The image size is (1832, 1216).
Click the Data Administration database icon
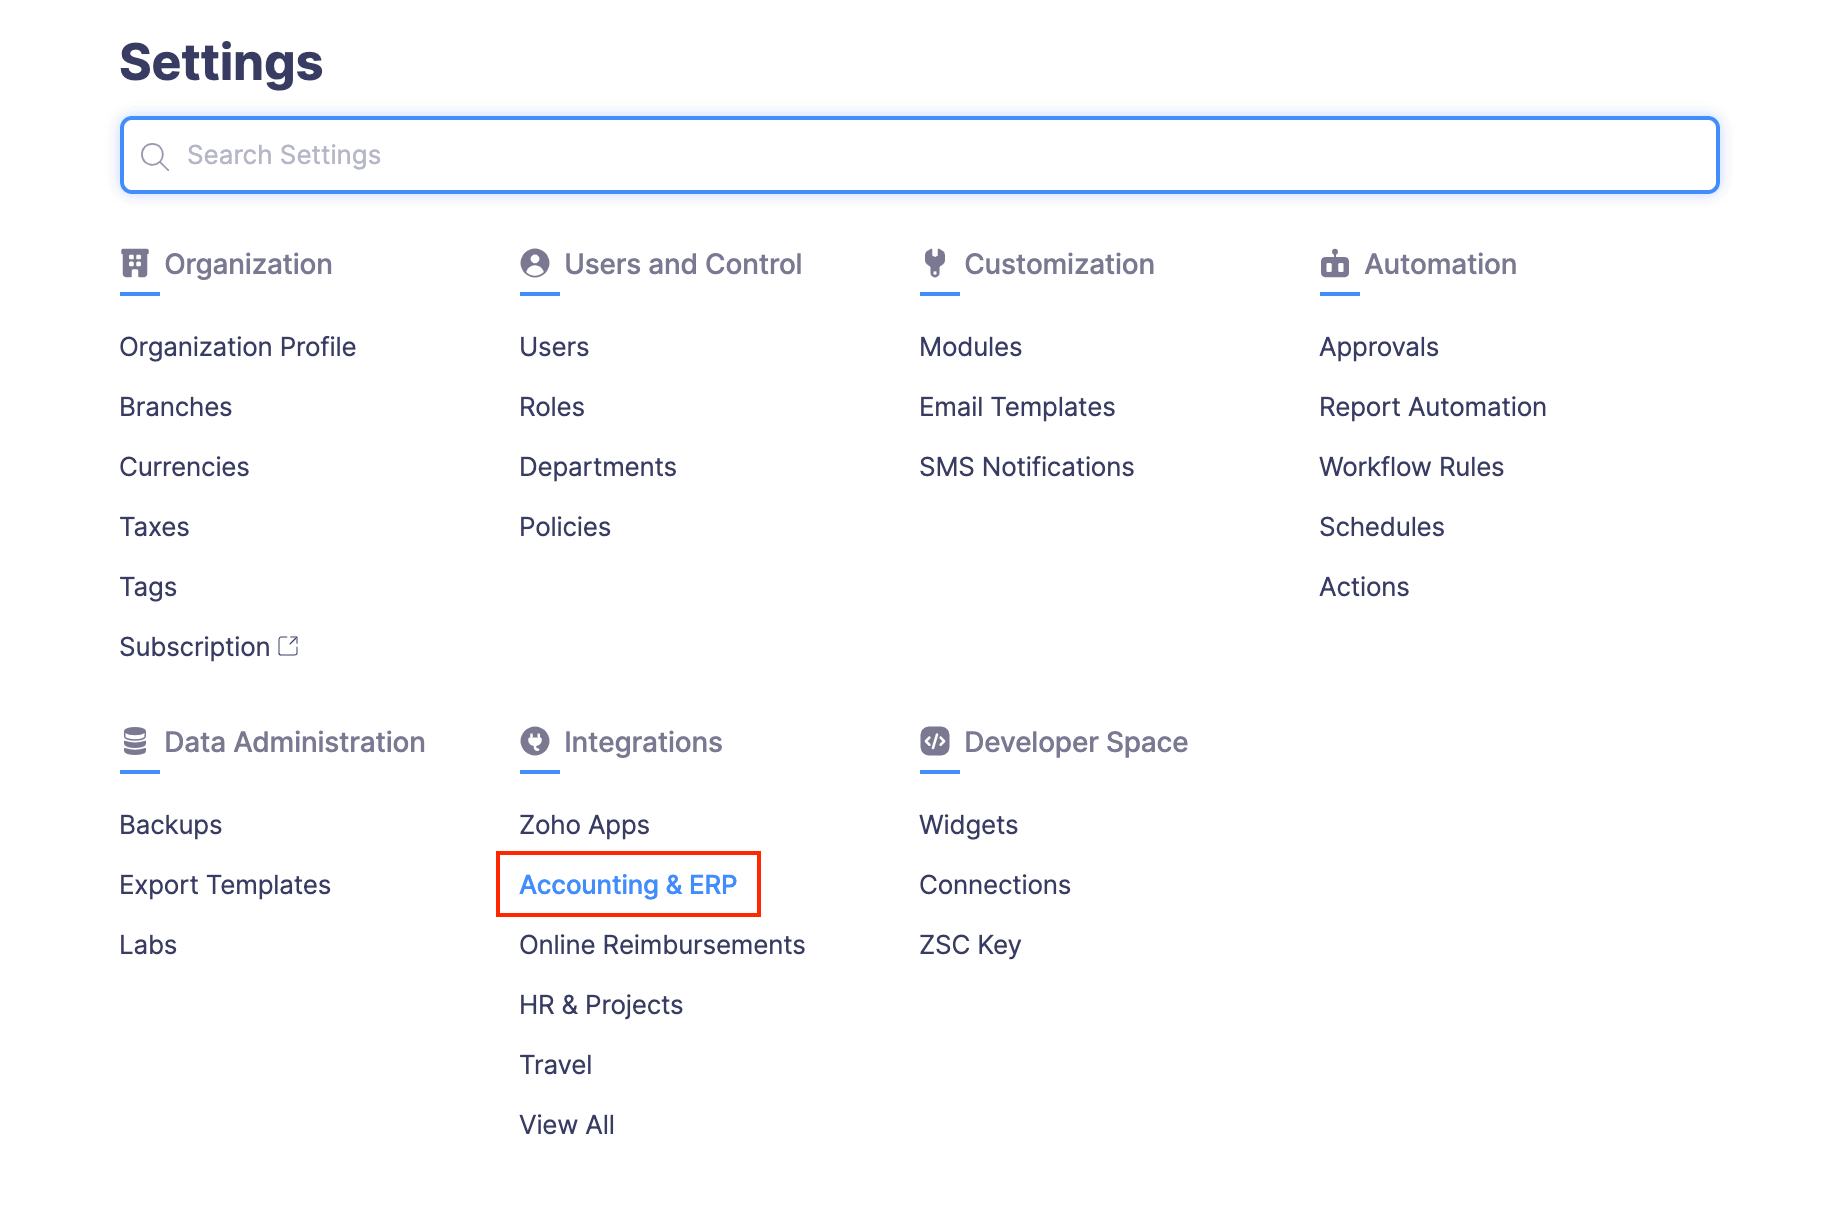tap(136, 741)
